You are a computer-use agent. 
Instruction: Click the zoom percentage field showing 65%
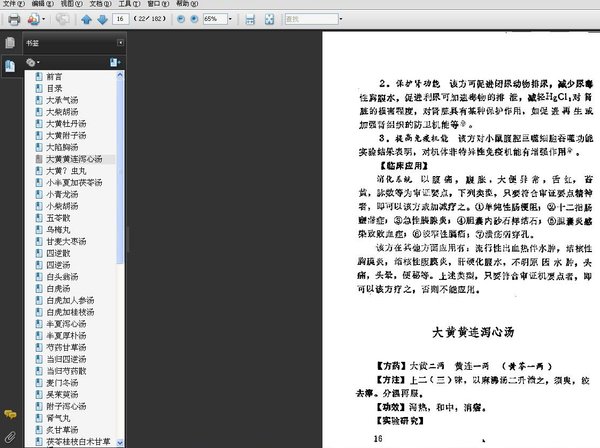[215, 19]
